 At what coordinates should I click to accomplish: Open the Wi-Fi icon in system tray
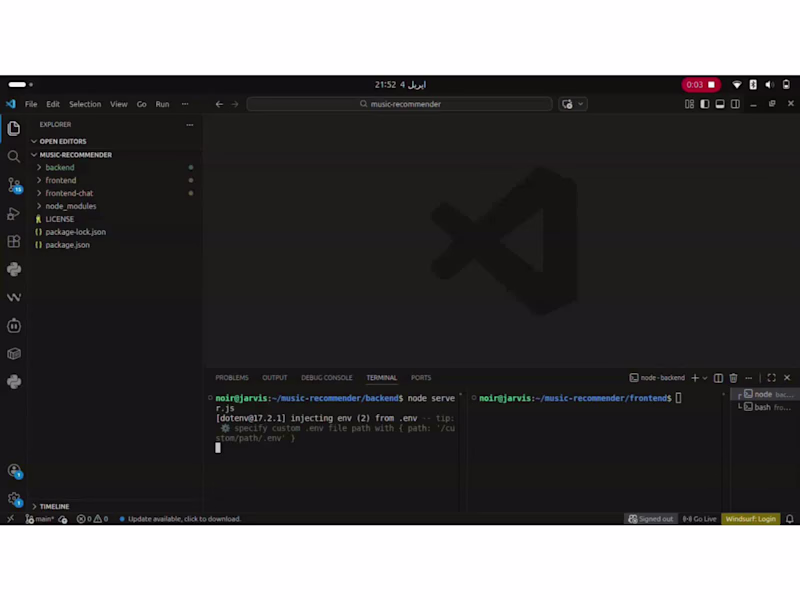737,85
